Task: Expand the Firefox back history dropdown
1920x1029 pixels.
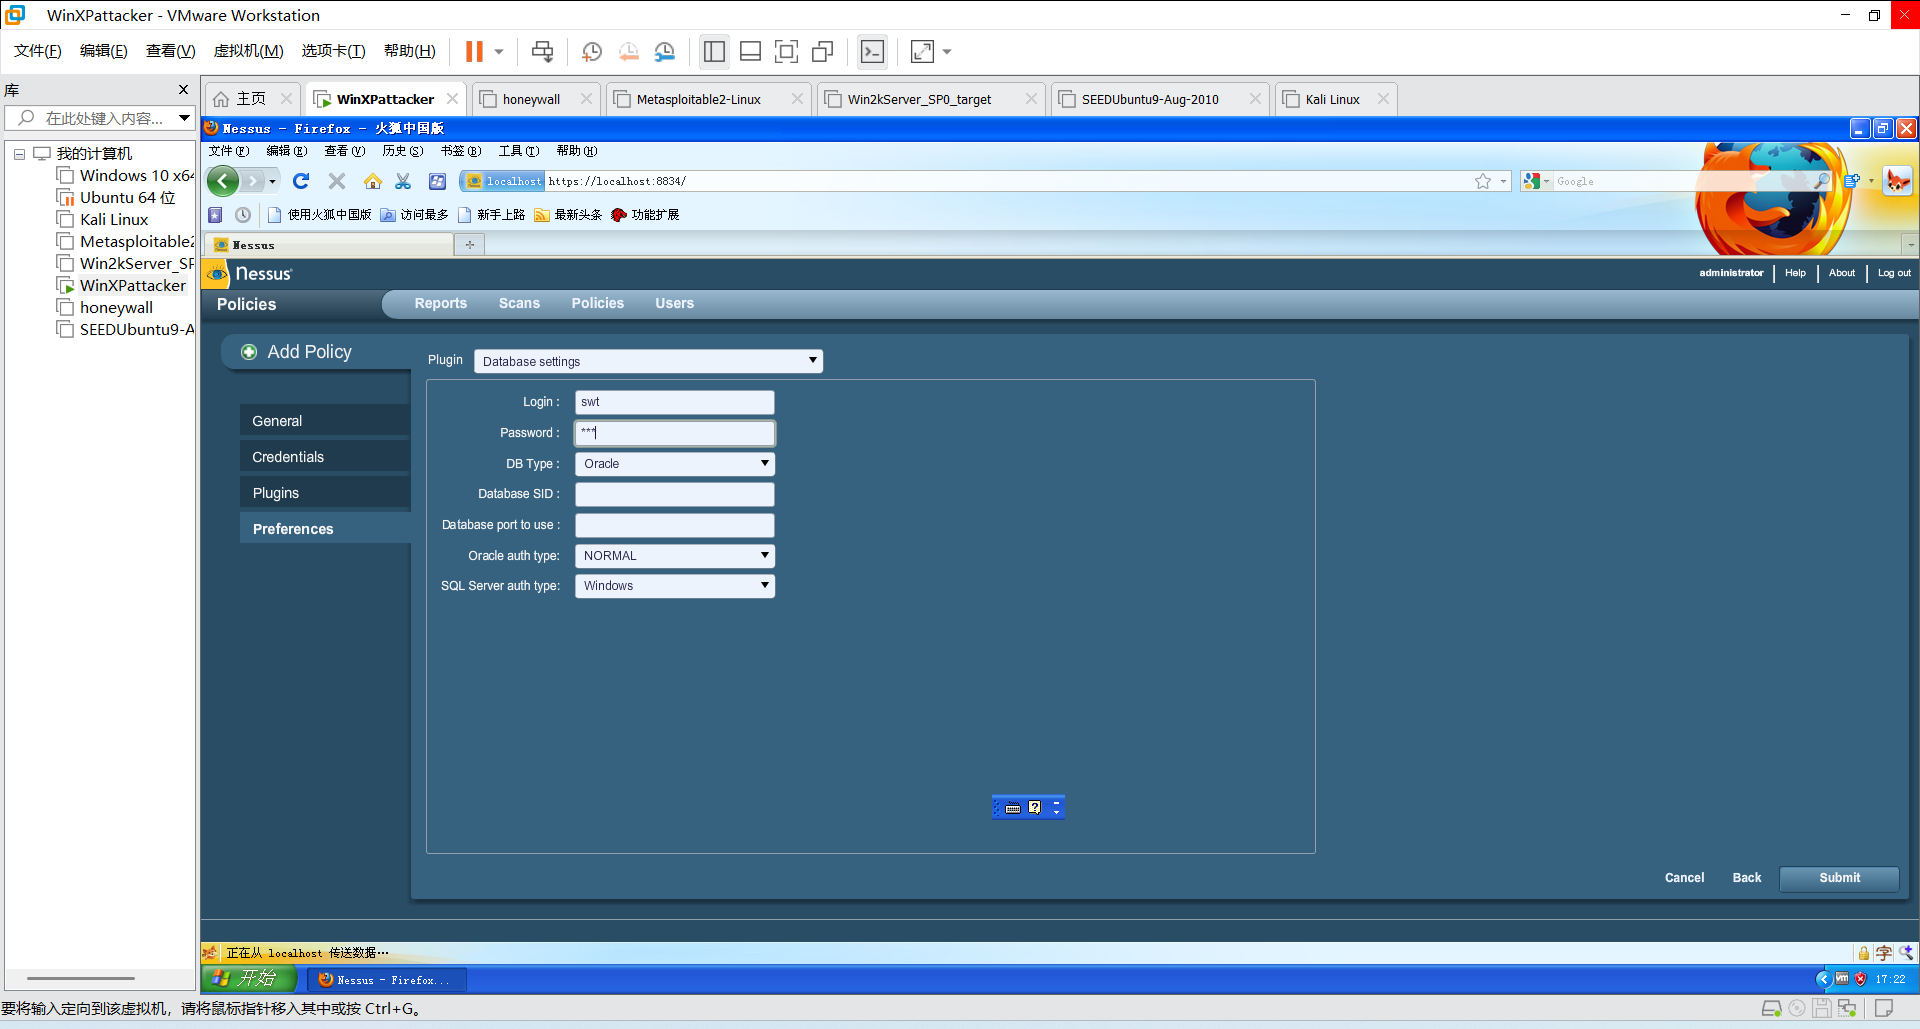Action: click(x=272, y=181)
